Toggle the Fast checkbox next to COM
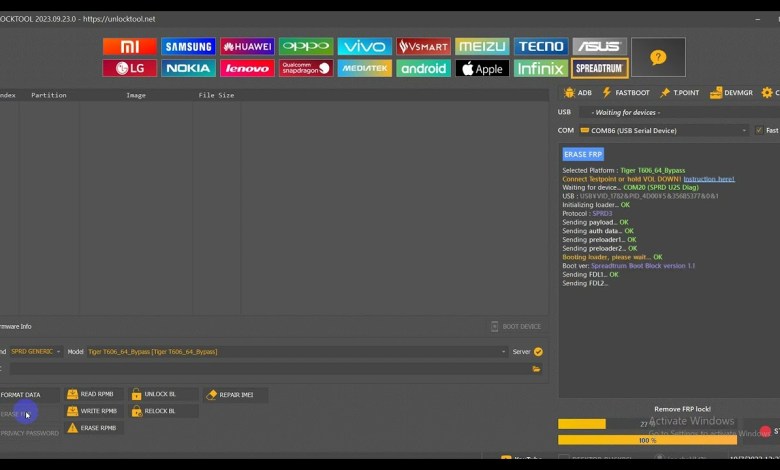This screenshot has width=780, height=470. [759, 130]
